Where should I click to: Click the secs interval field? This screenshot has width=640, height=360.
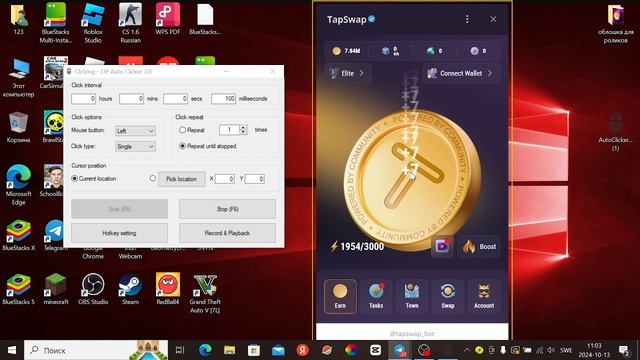tap(176, 99)
